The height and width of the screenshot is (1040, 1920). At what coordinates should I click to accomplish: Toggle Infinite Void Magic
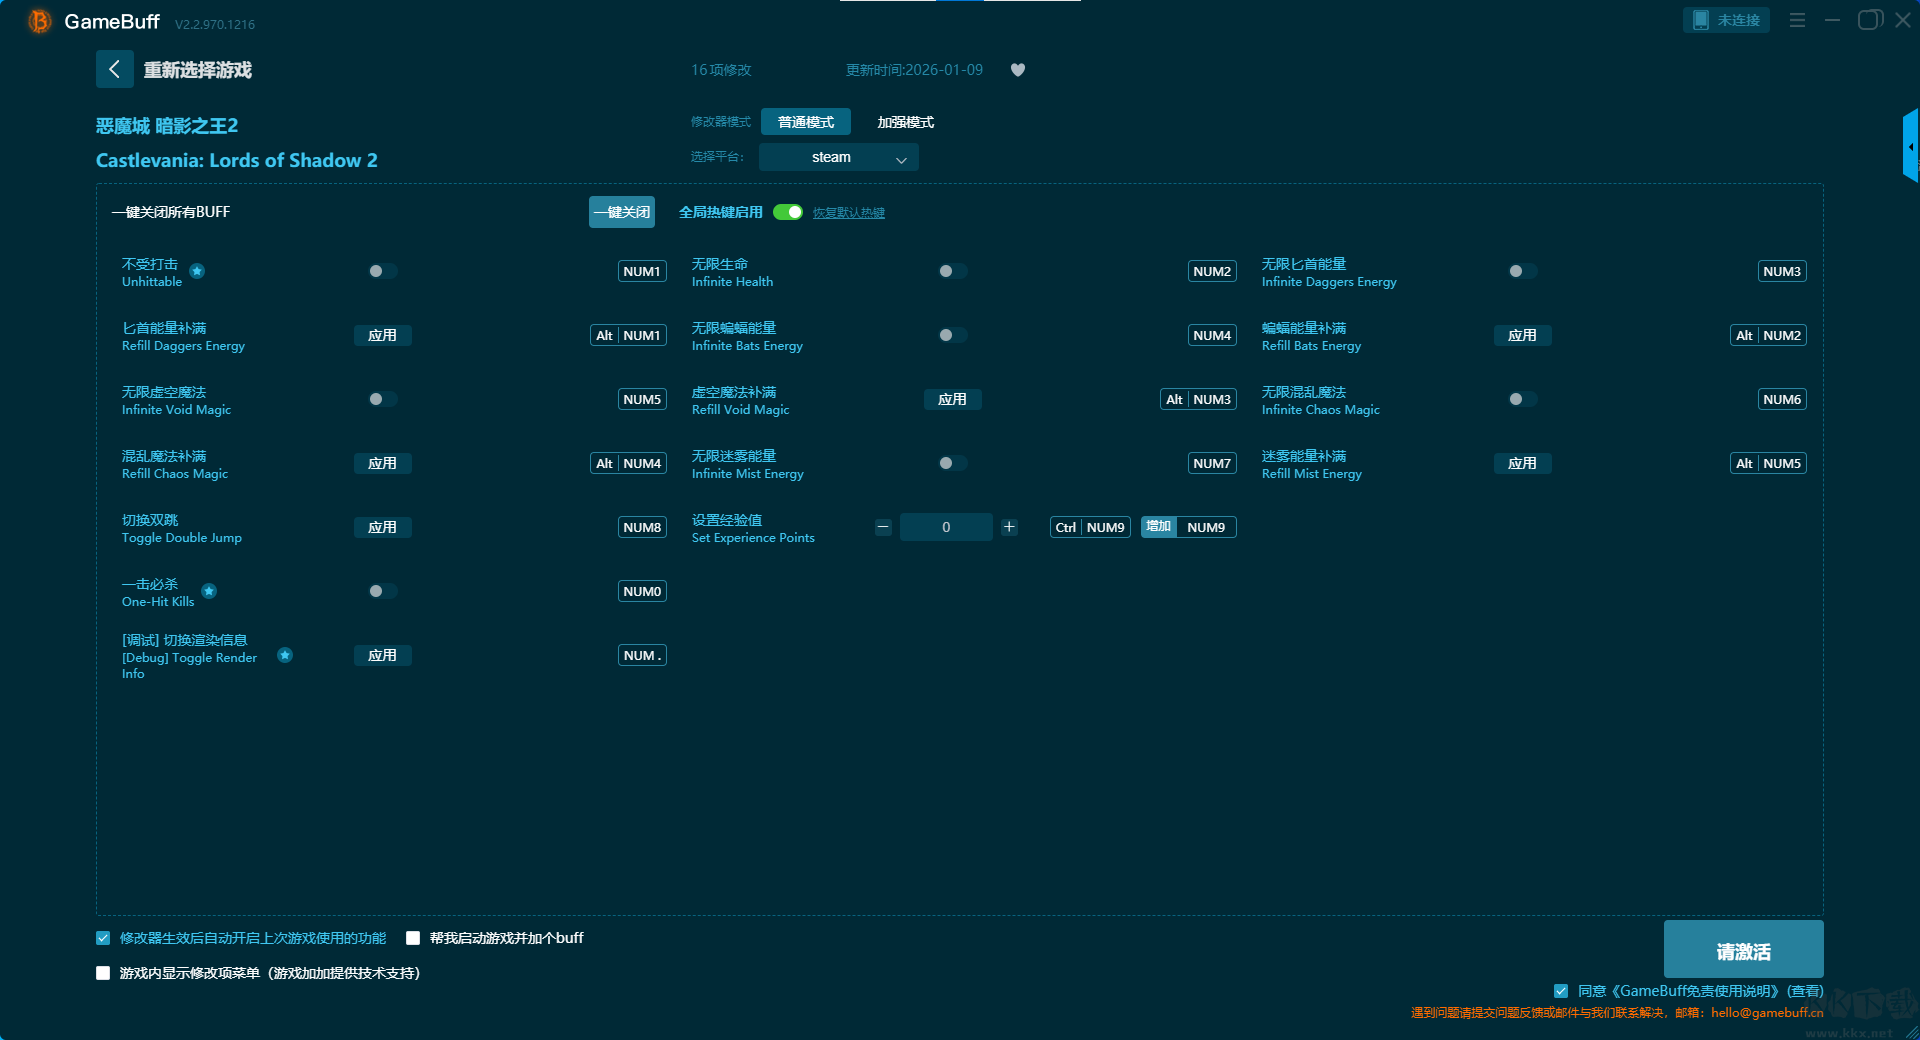[382, 399]
